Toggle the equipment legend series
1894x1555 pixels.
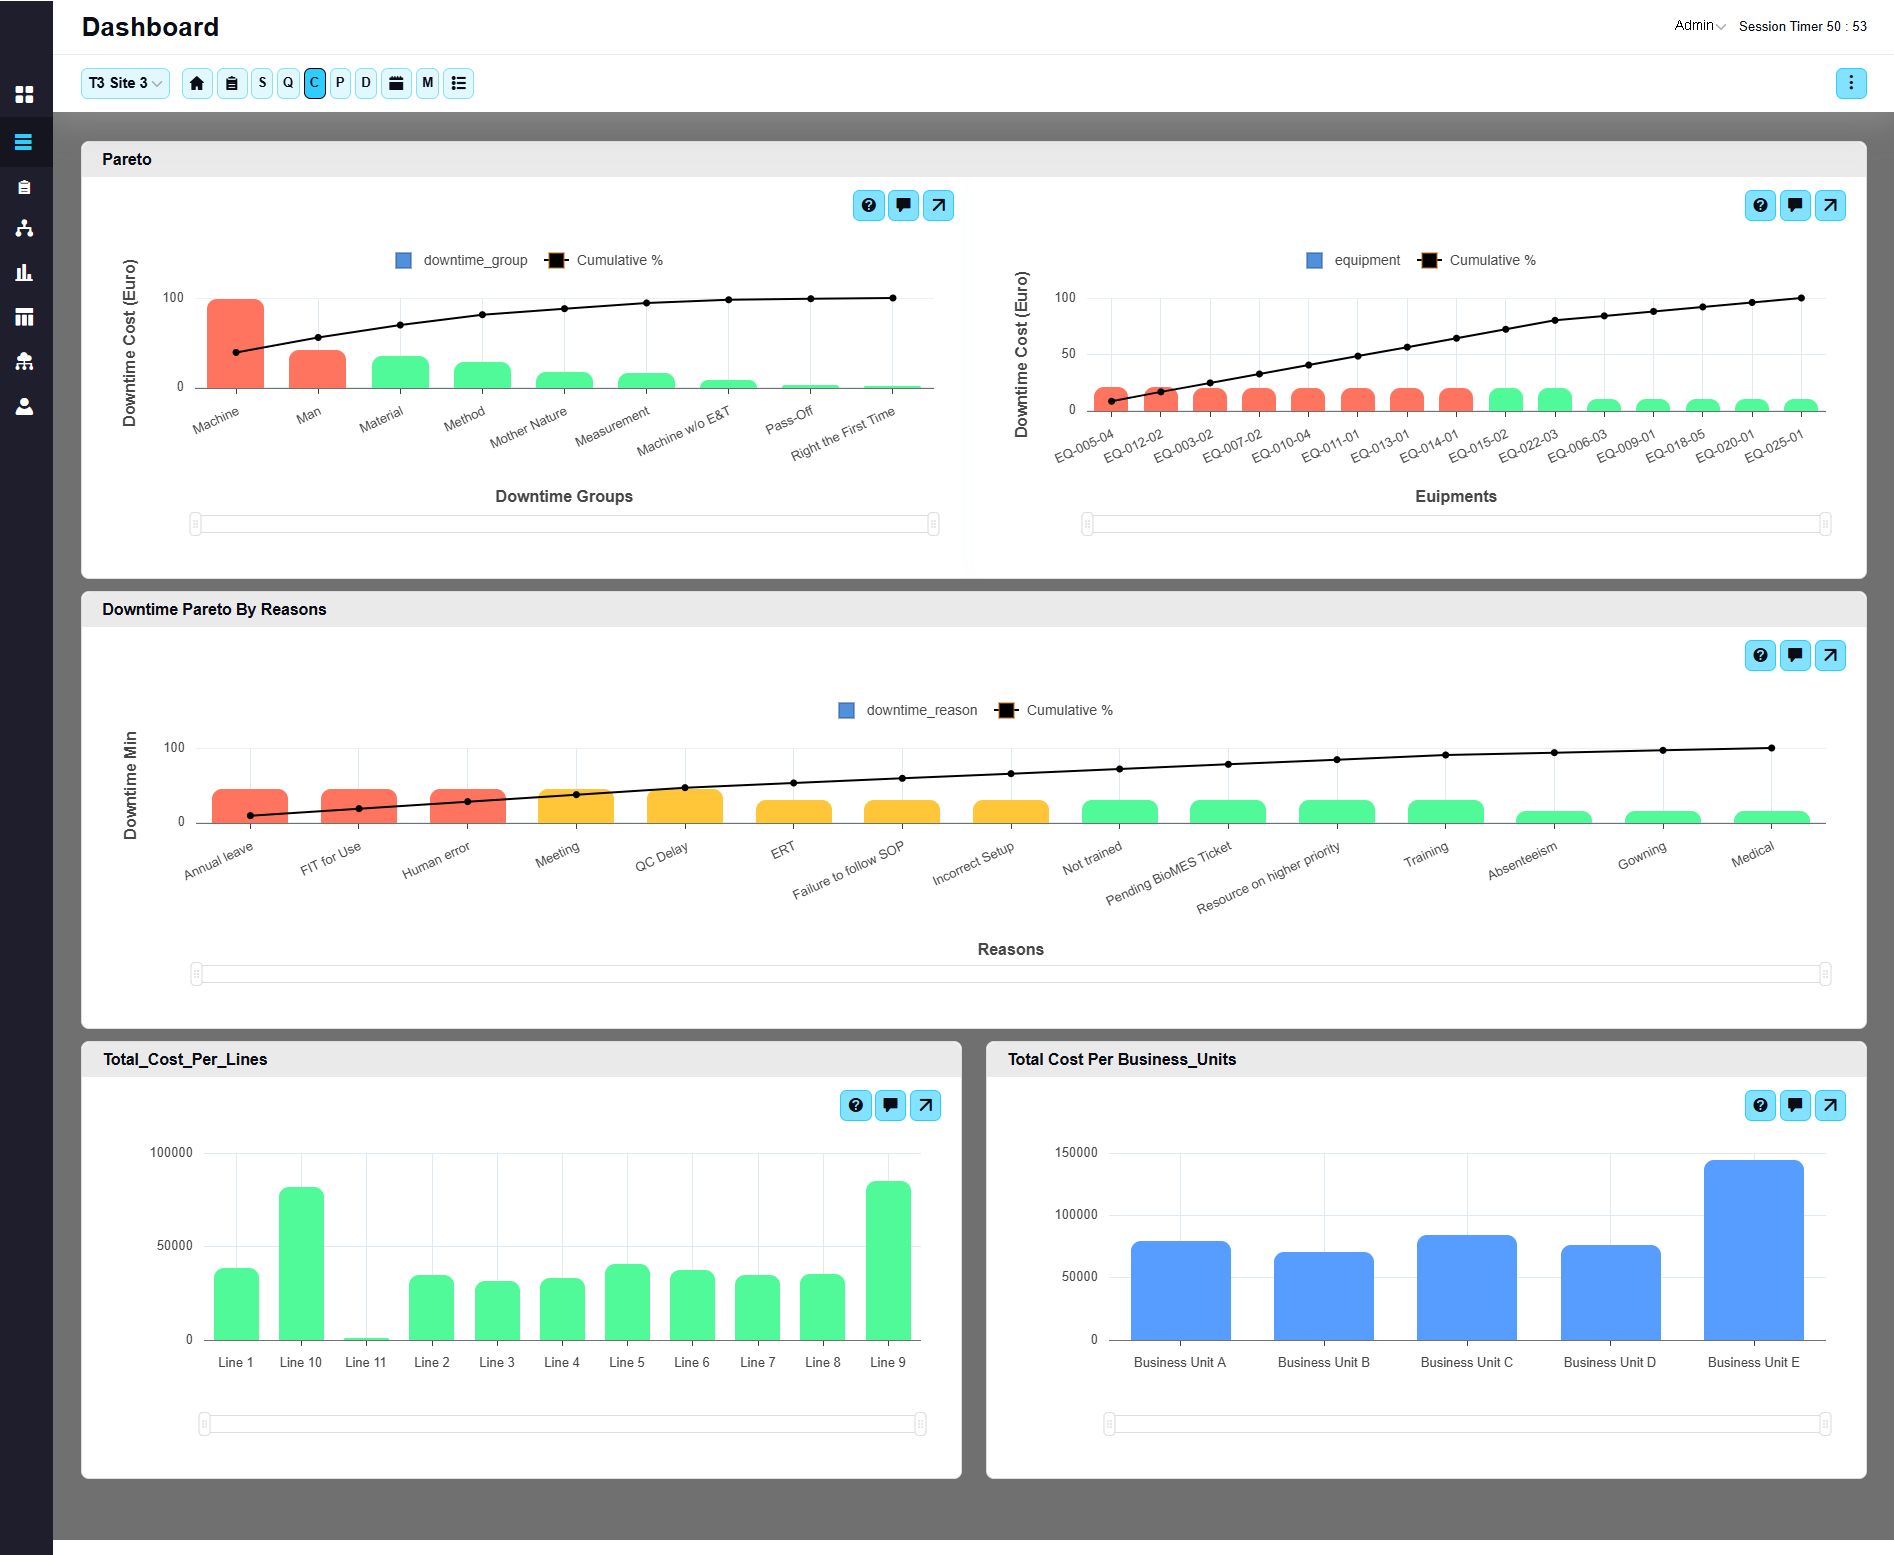pyautogui.click(x=1353, y=260)
